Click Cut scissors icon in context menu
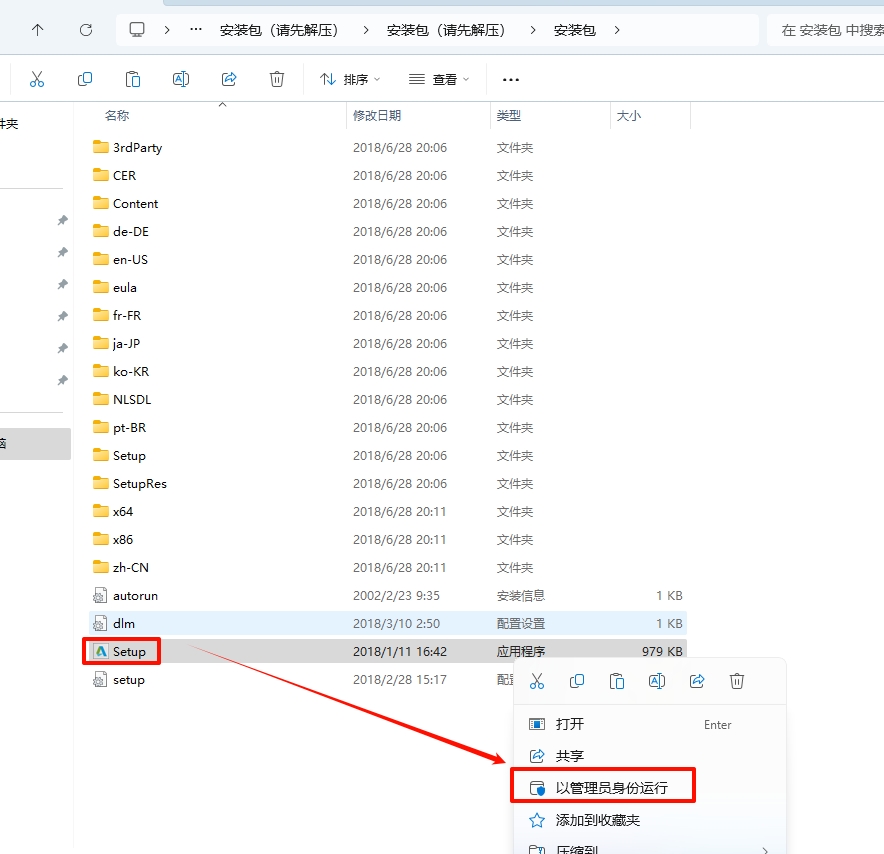 click(537, 681)
